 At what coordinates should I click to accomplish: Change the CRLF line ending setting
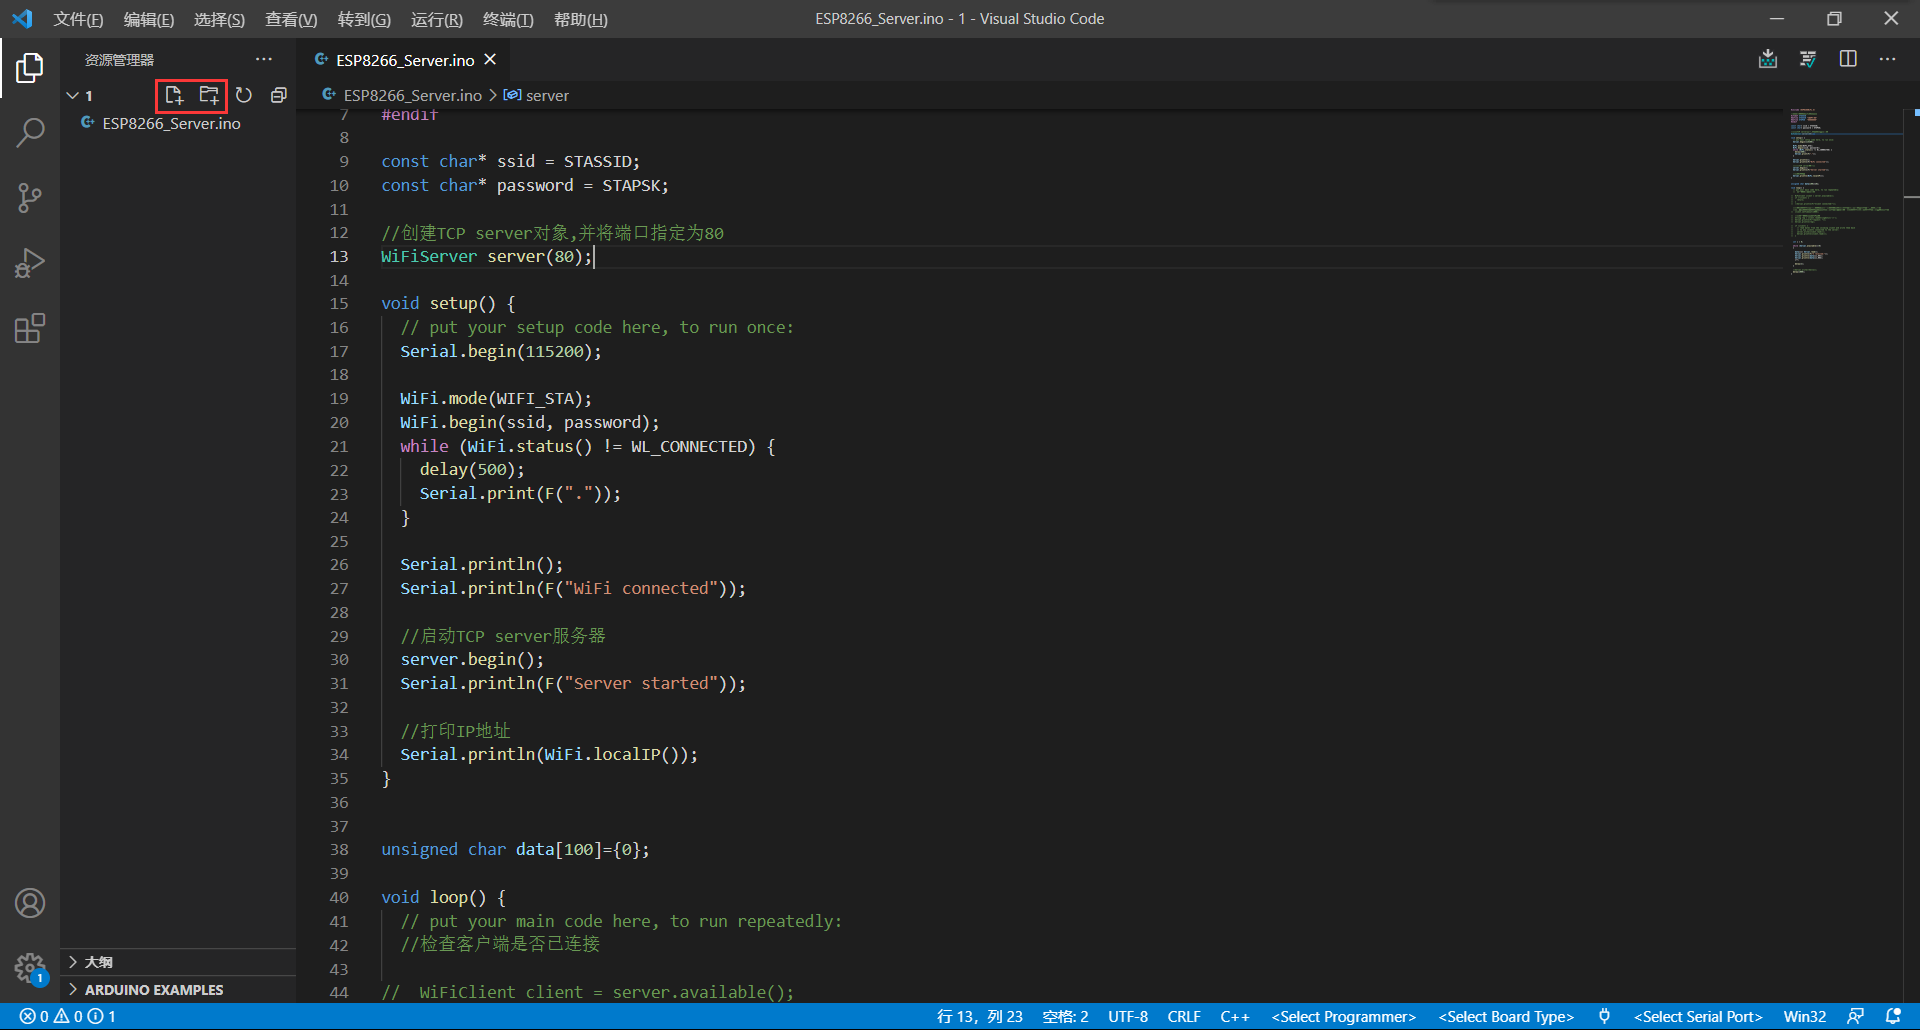(x=1184, y=1016)
